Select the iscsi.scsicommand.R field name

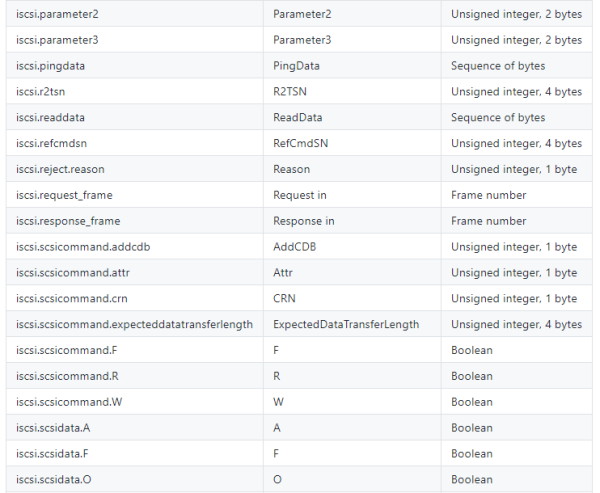tap(67, 376)
